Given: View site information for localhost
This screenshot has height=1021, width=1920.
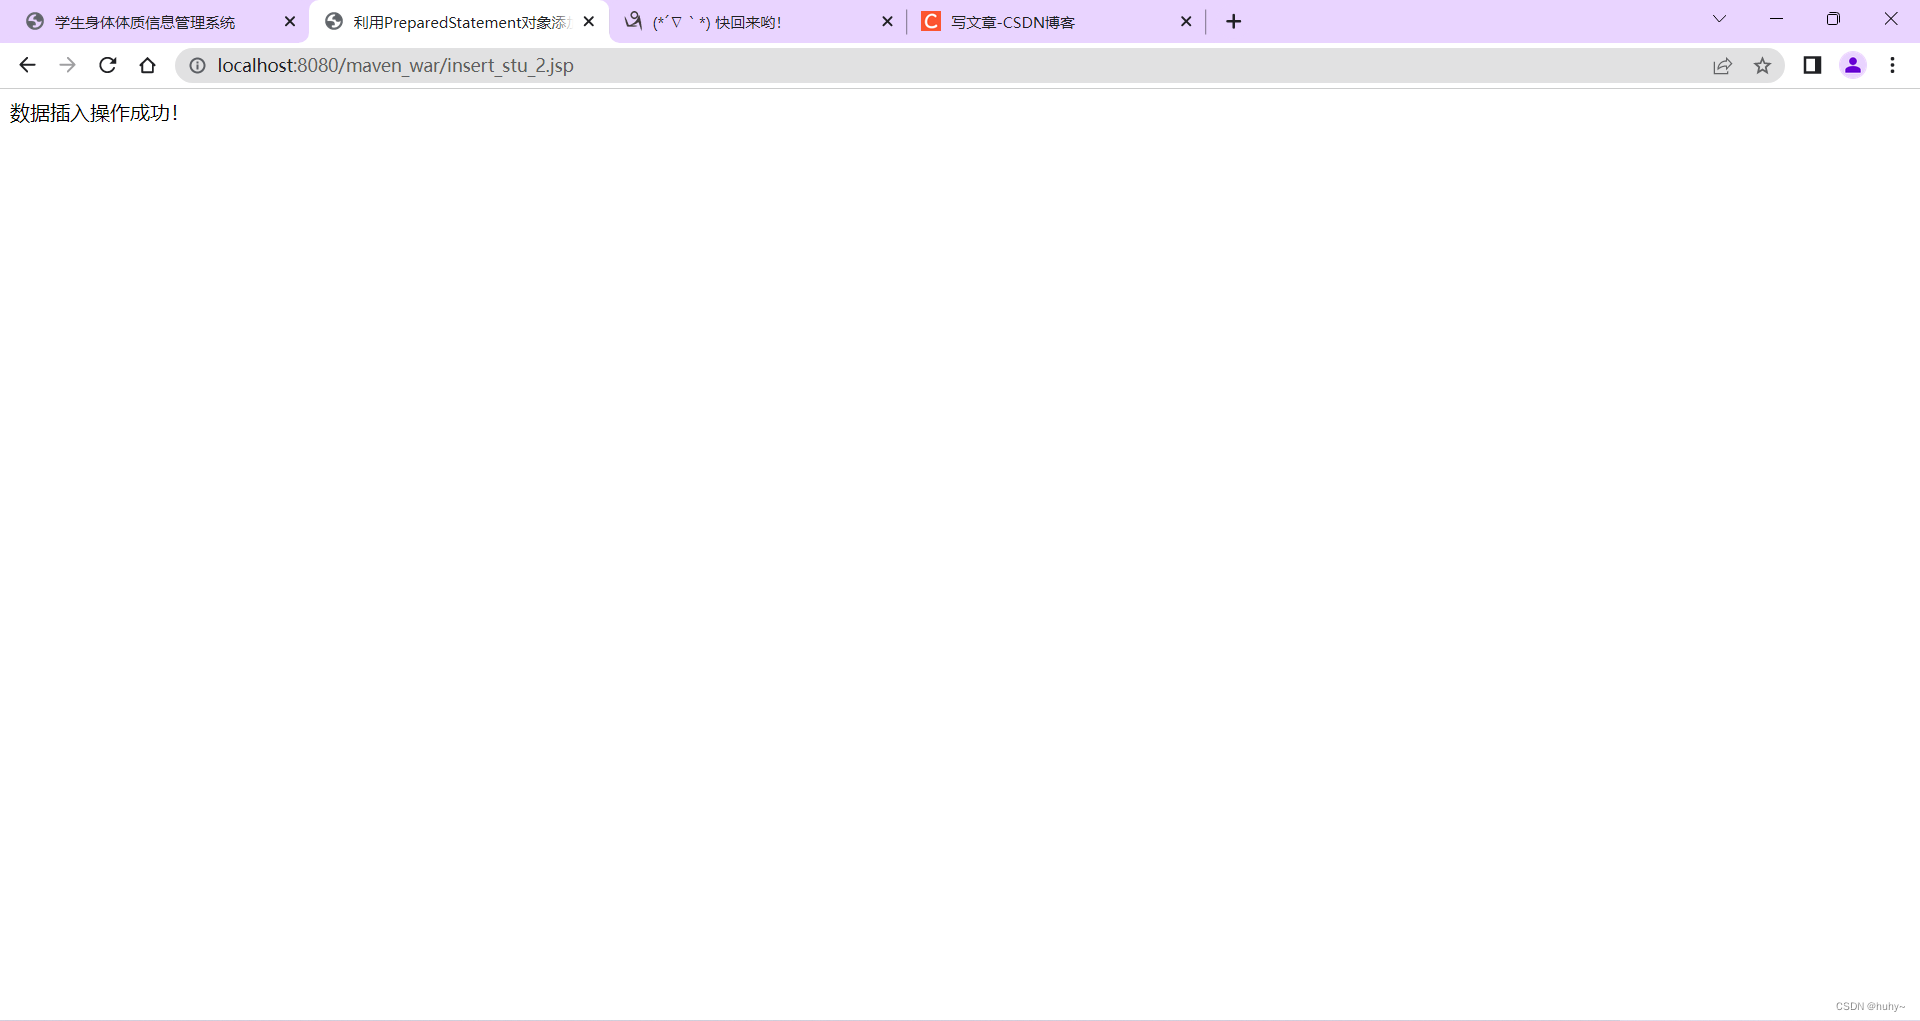Looking at the screenshot, I should (198, 65).
